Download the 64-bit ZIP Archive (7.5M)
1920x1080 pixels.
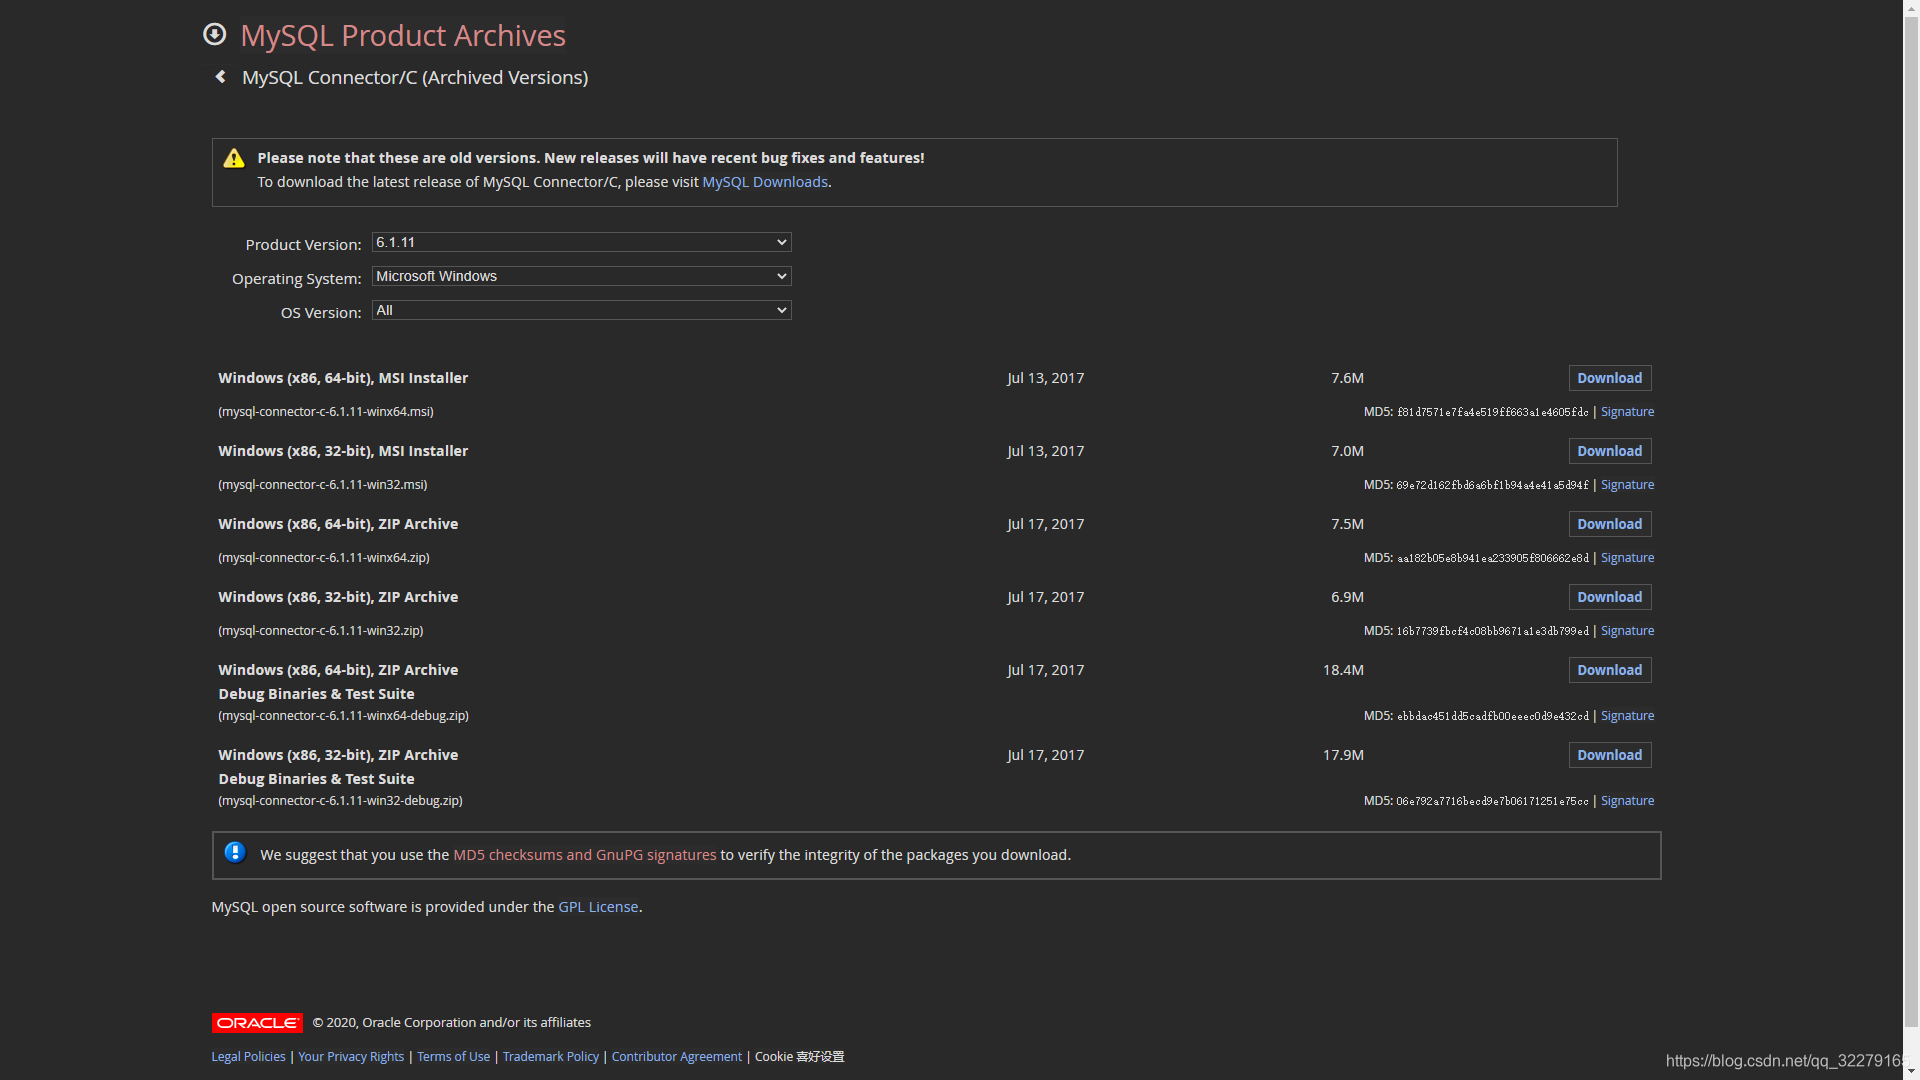pyautogui.click(x=1609, y=524)
